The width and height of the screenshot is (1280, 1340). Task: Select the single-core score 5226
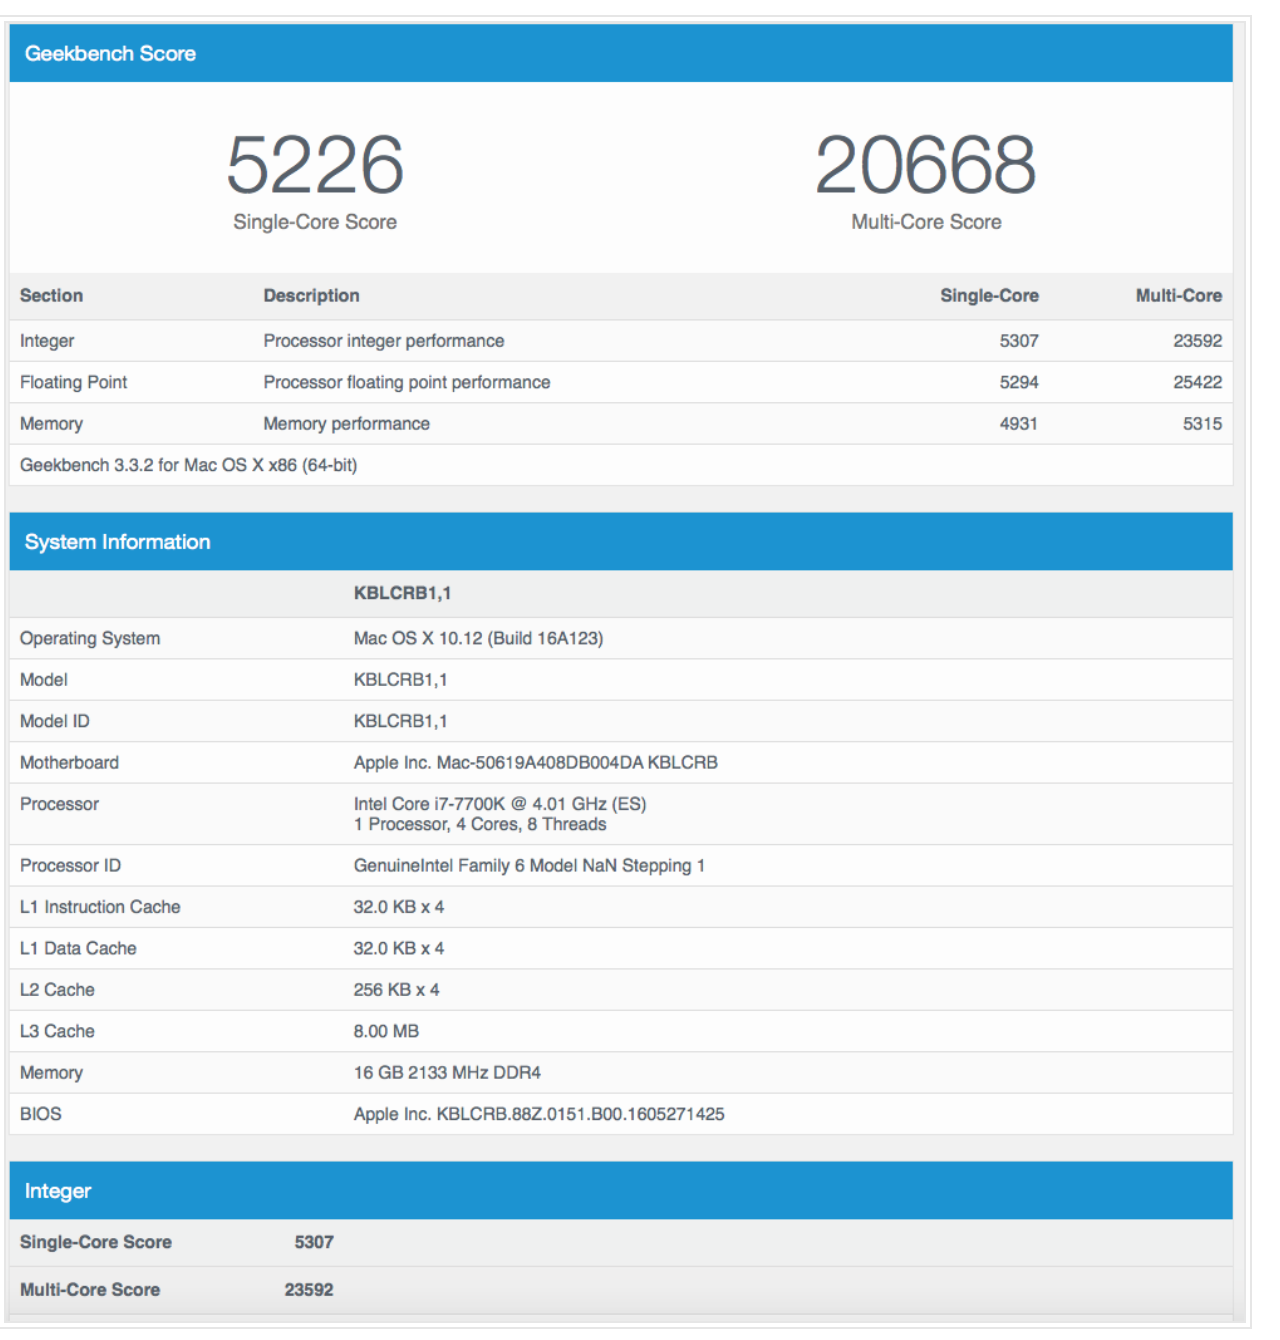click(315, 165)
